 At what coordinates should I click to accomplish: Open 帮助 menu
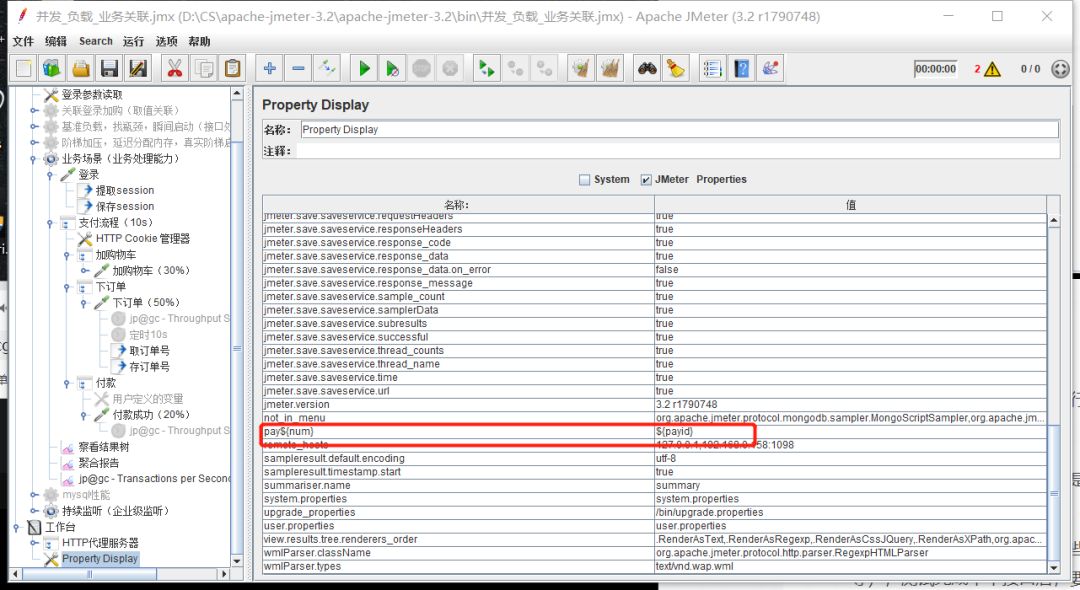(199, 41)
